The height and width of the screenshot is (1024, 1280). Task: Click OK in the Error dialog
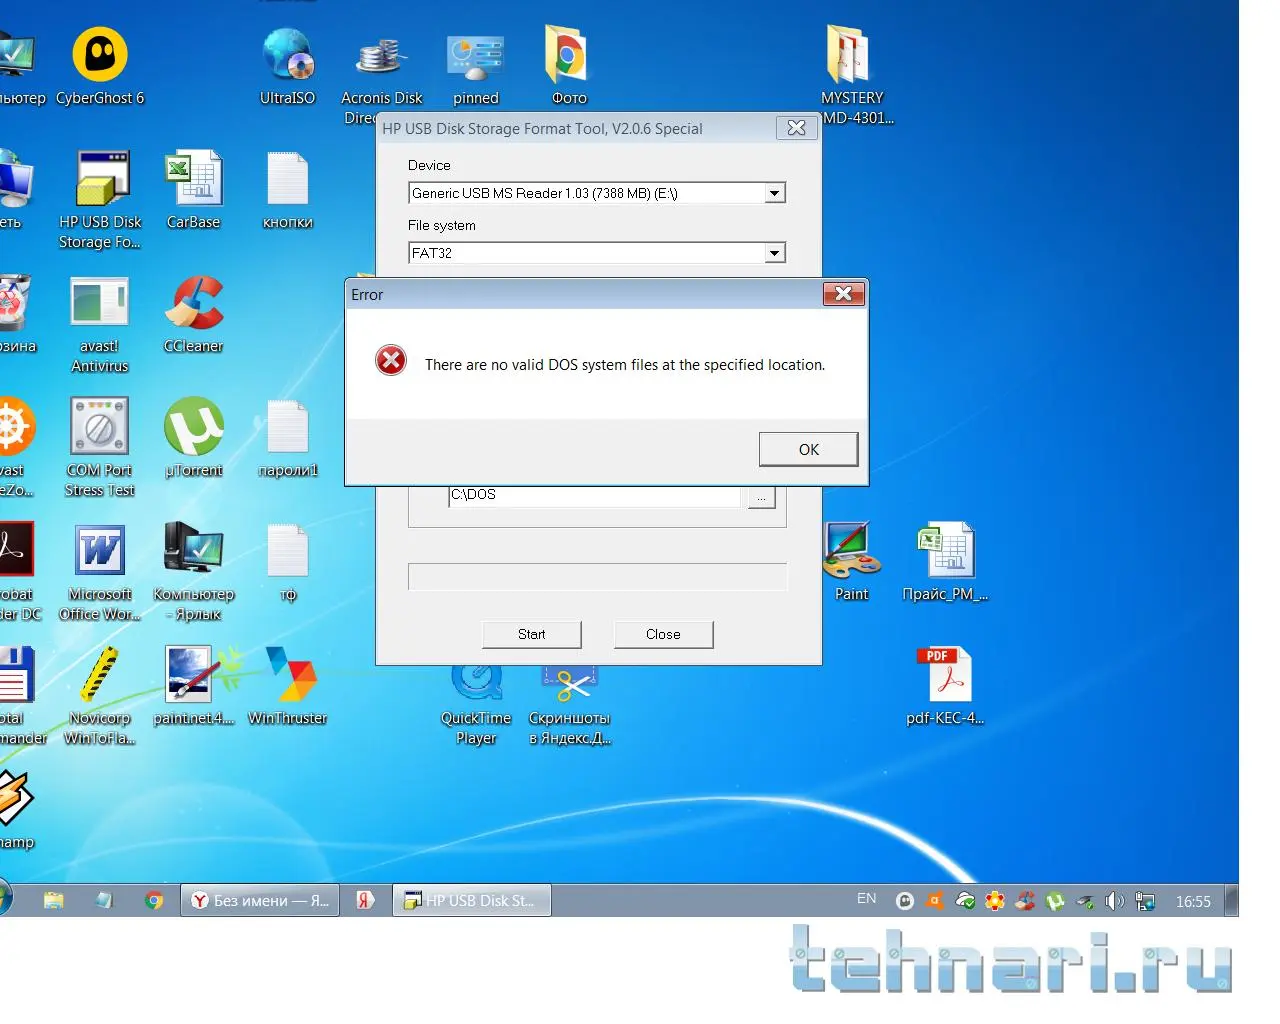pos(808,449)
